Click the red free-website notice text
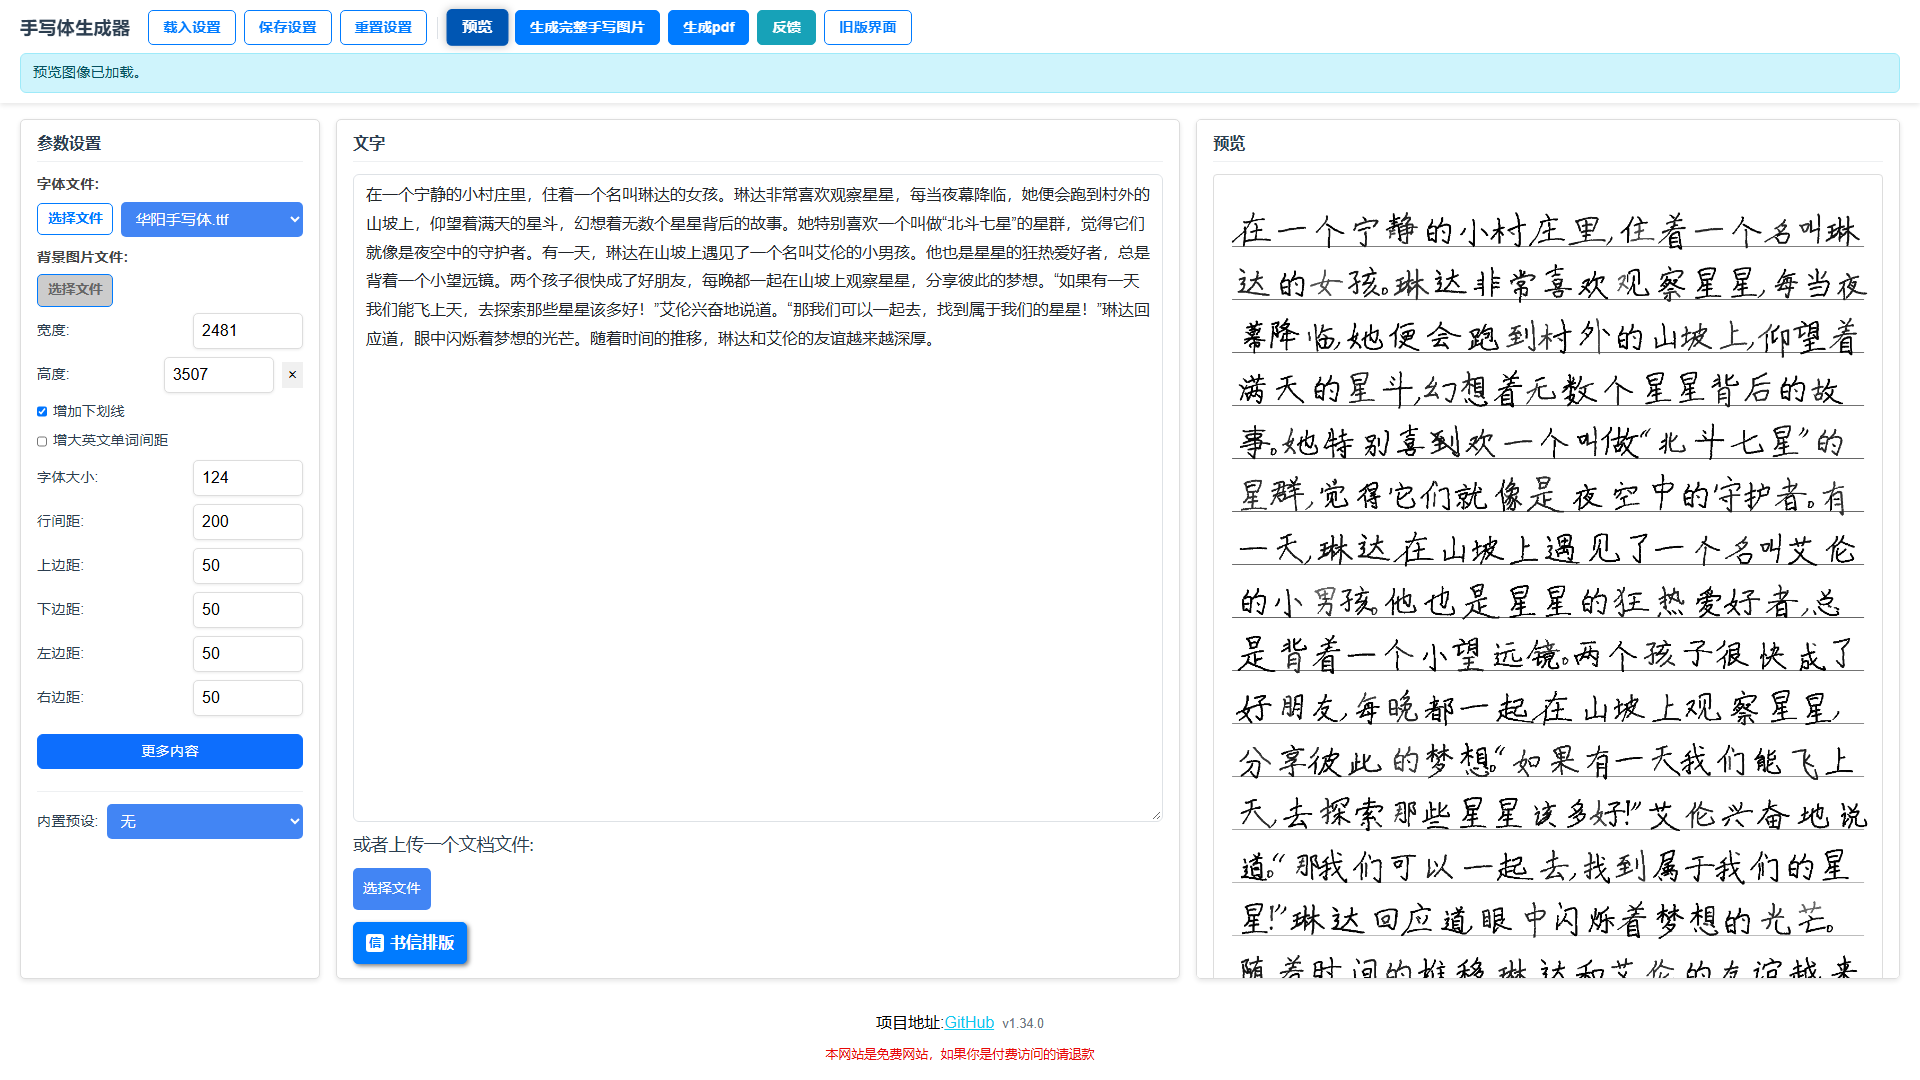1920x1080 pixels. point(960,1054)
